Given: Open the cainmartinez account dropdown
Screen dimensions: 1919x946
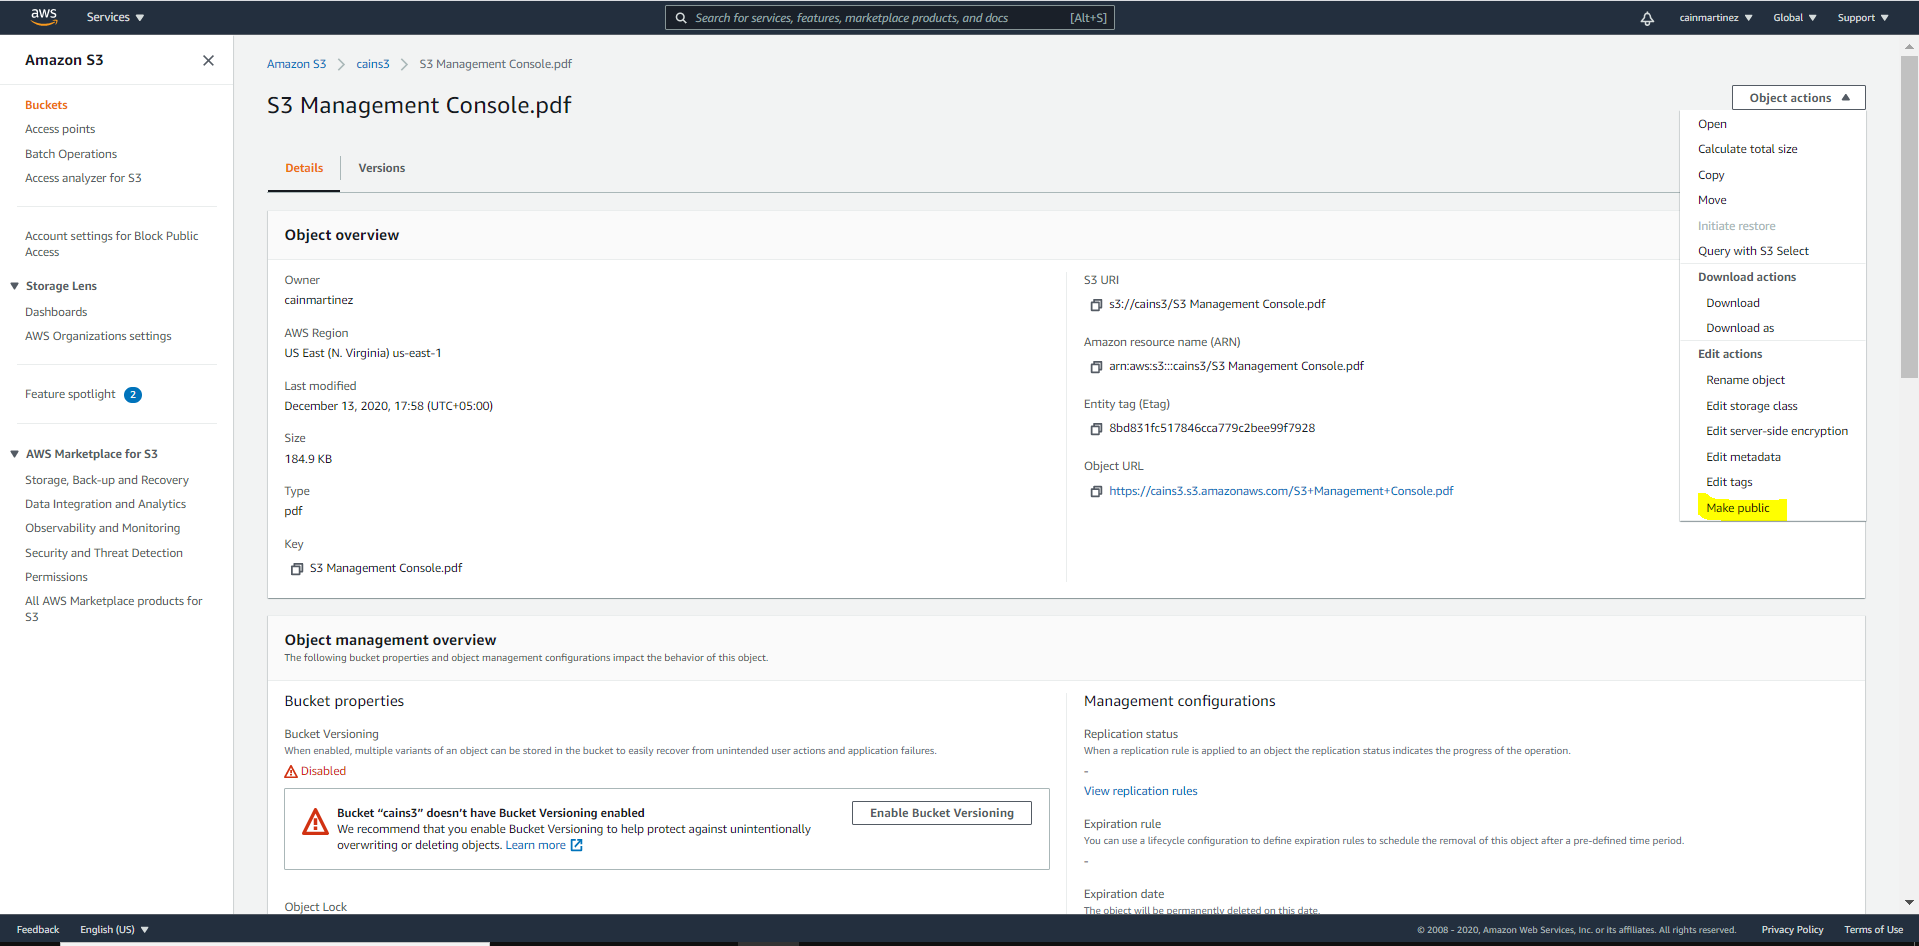Looking at the screenshot, I should 1715,17.
